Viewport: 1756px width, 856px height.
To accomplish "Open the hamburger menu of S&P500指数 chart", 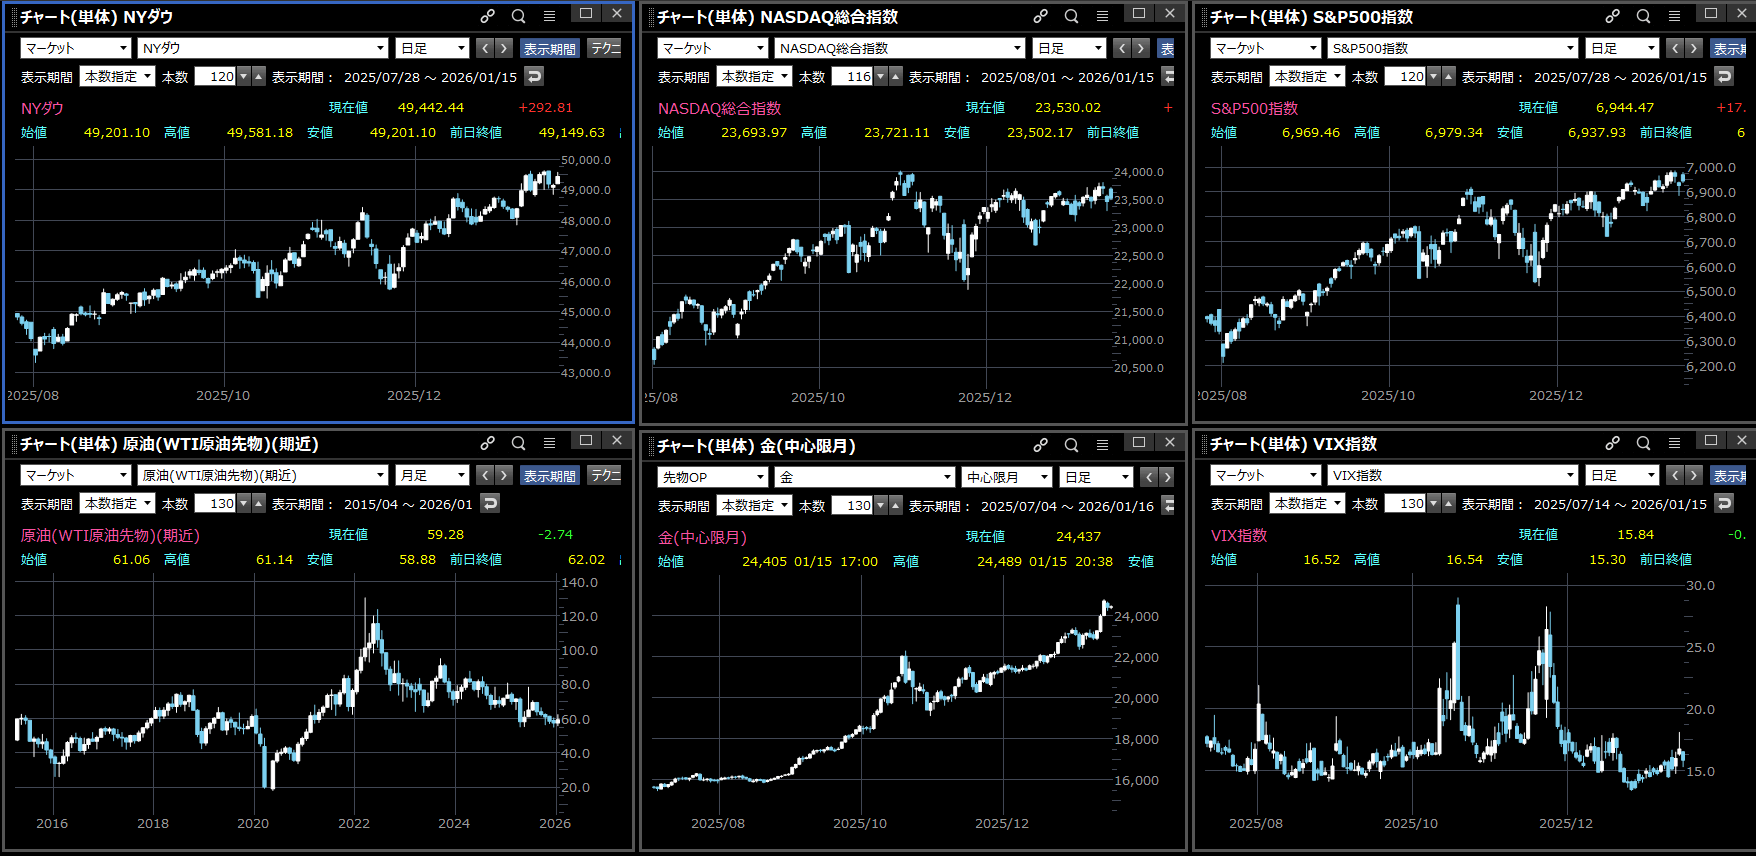I will 1674,16.
